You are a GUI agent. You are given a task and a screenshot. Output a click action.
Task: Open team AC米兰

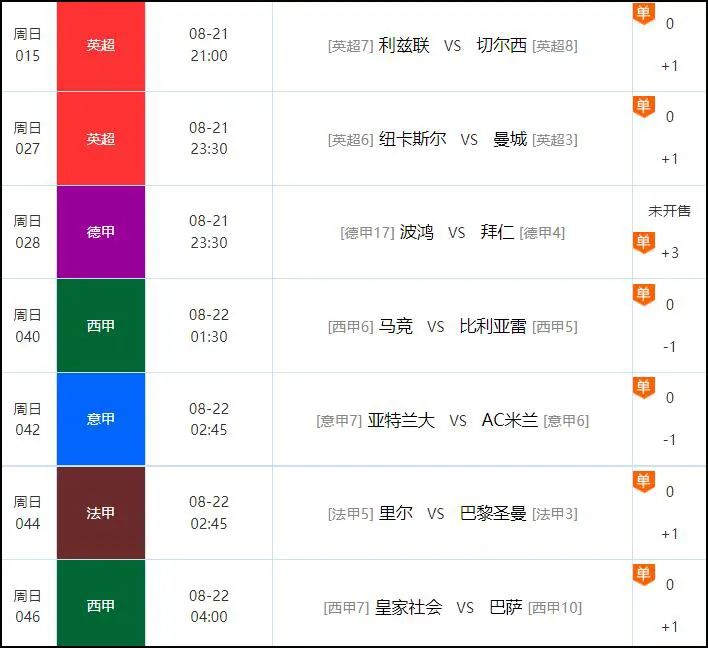point(510,420)
